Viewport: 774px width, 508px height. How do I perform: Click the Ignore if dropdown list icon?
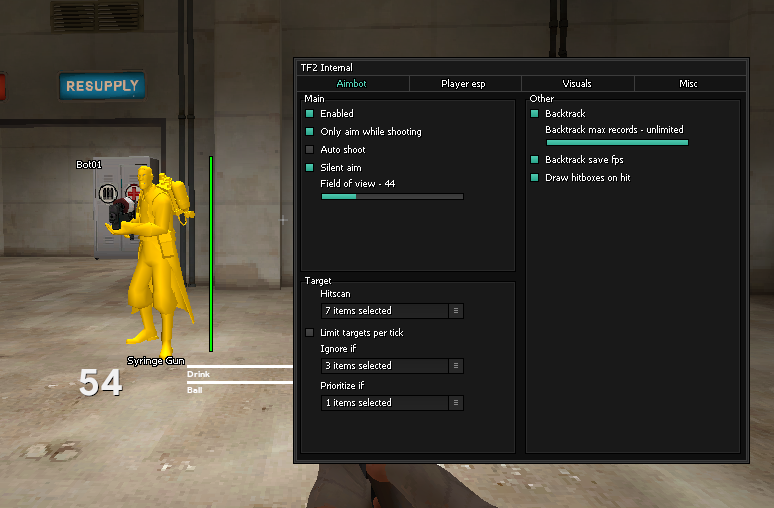456,366
